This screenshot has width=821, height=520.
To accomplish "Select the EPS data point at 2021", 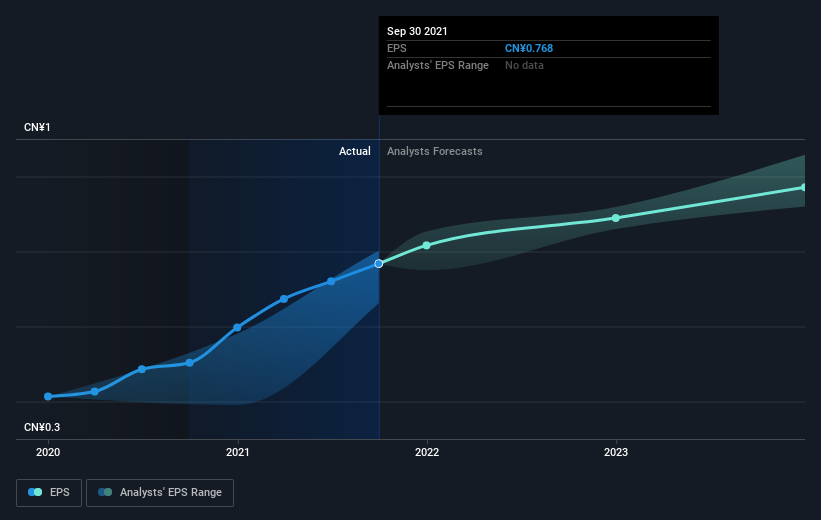I will point(237,327).
